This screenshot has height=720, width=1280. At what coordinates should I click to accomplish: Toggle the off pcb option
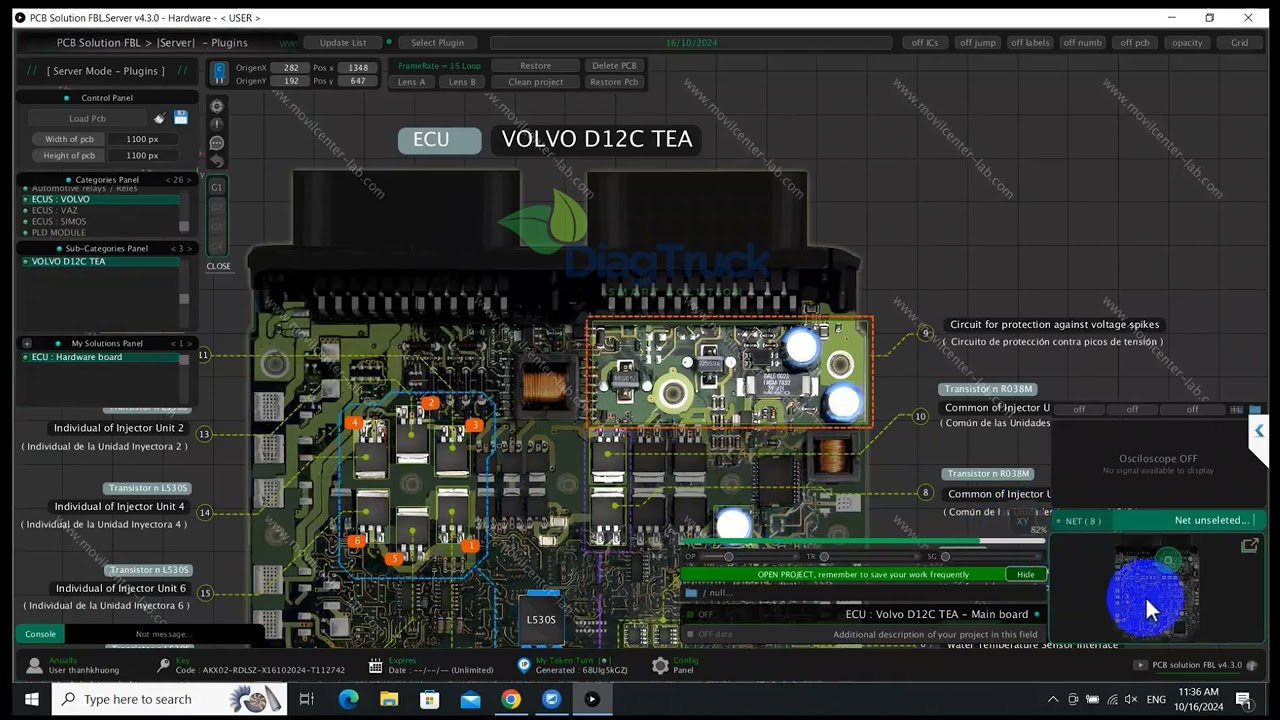(1135, 43)
